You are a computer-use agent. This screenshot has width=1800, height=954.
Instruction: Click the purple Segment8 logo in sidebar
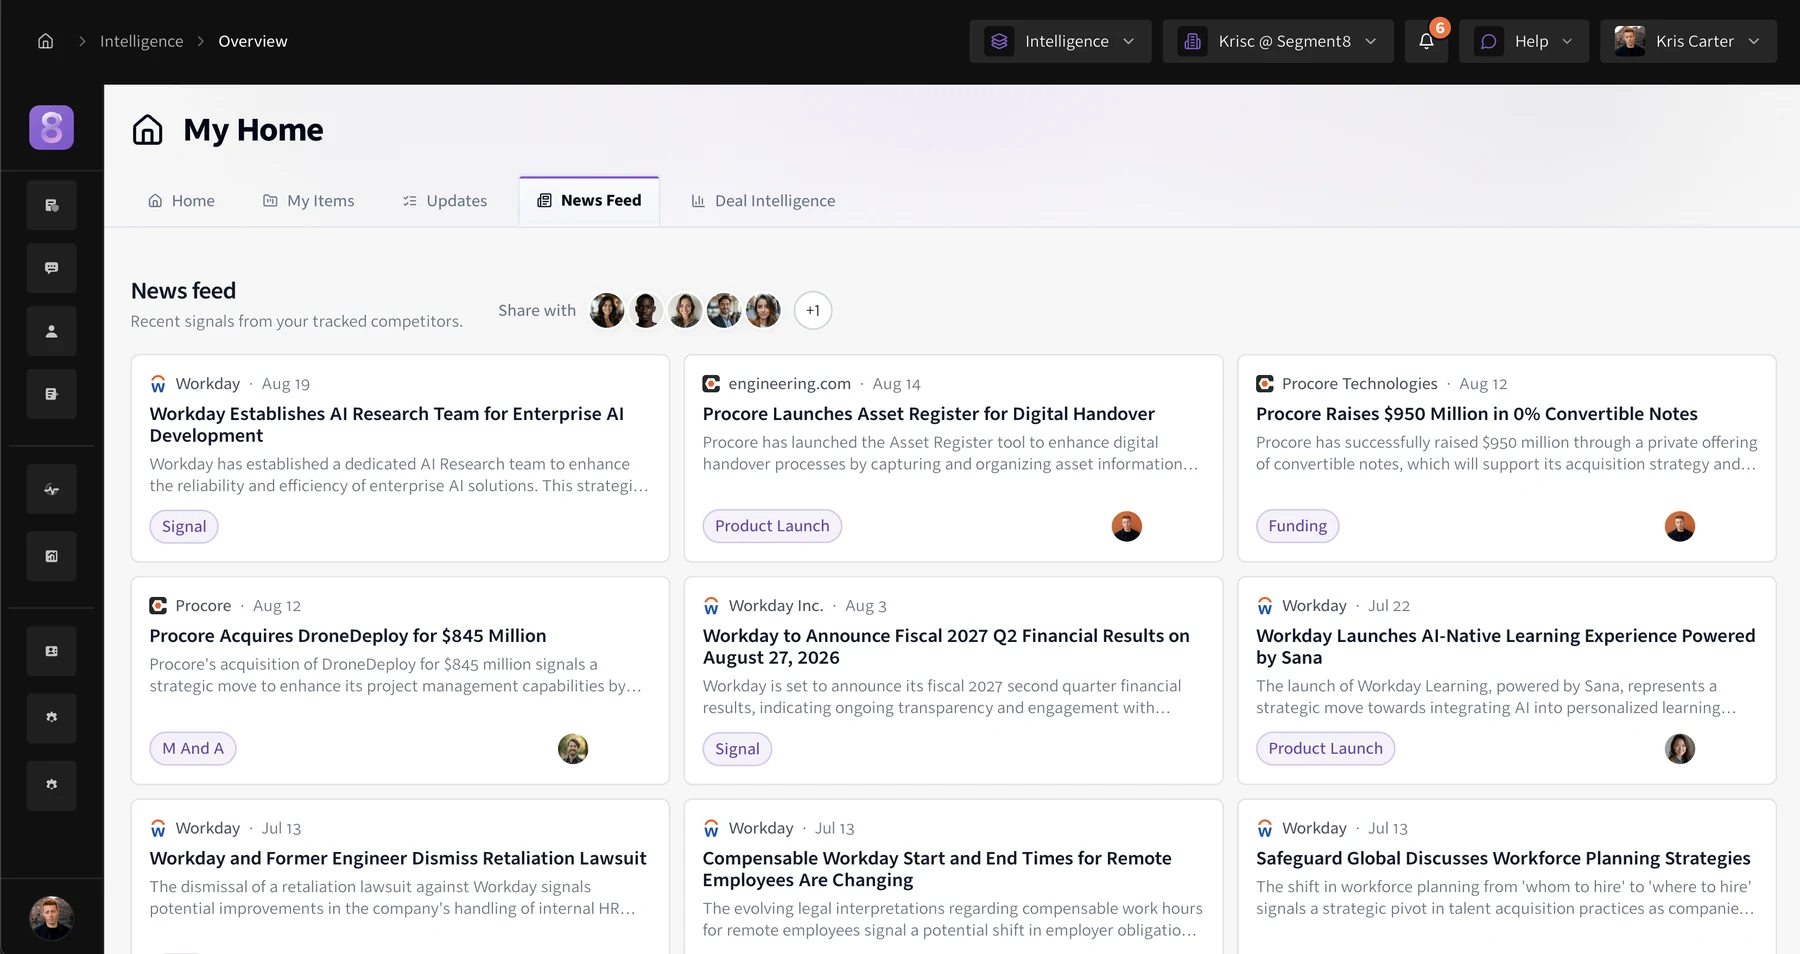click(51, 127)
